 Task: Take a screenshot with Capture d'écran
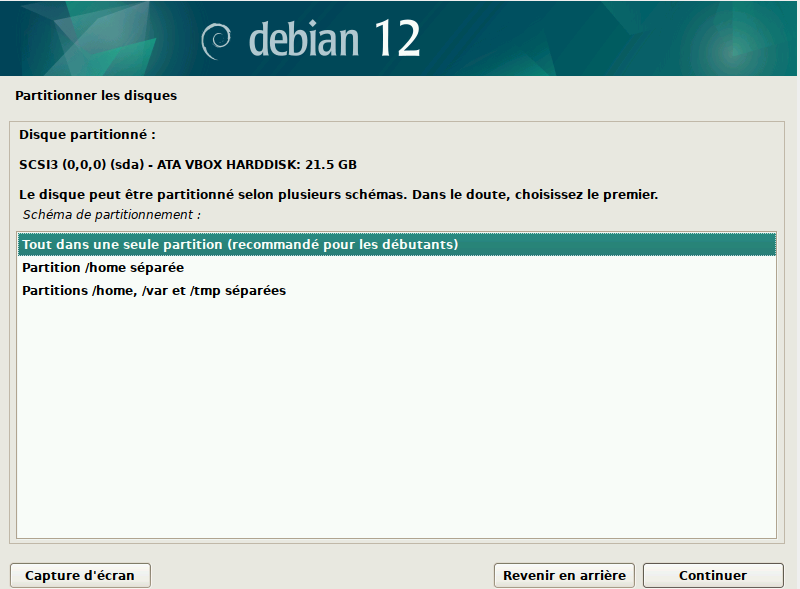pos(79,575)
